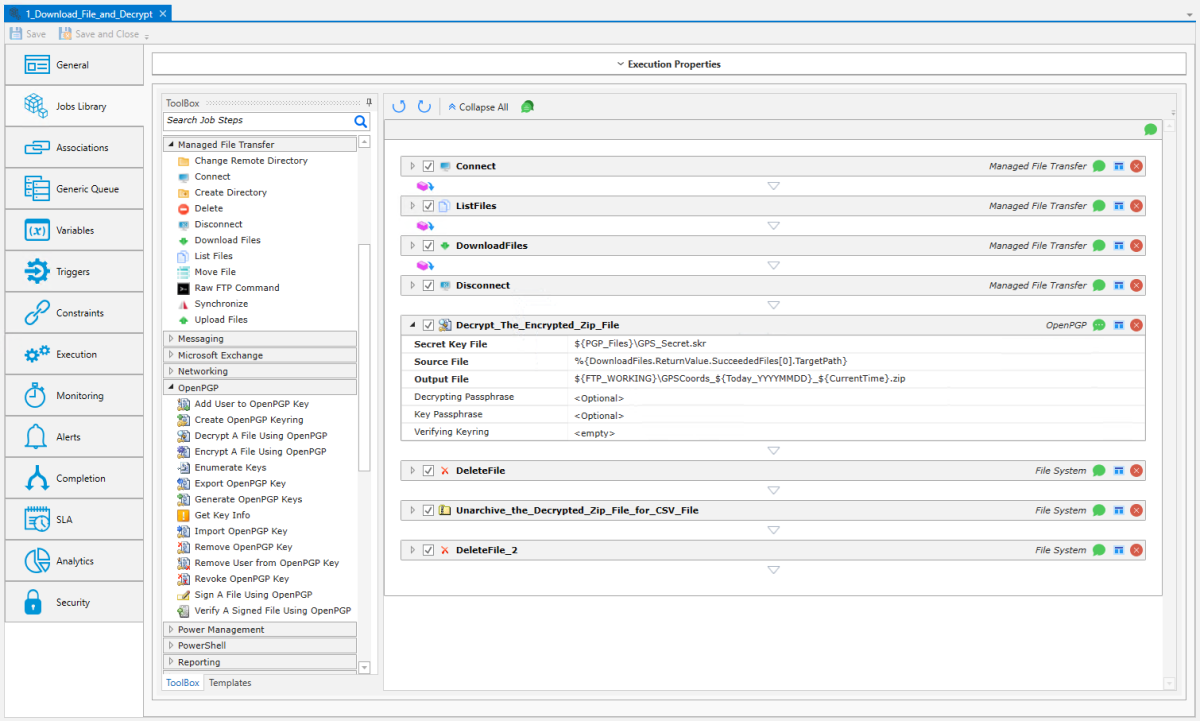Go to the Triggers section

click(x=75, y=271)
